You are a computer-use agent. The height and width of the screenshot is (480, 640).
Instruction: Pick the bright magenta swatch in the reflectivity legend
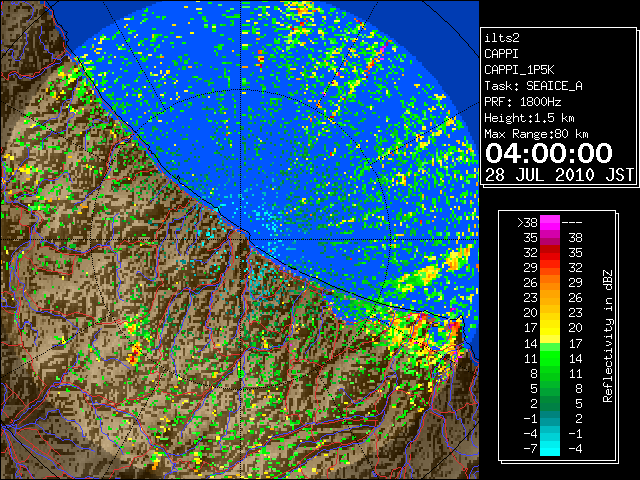[x=550, y=223]
